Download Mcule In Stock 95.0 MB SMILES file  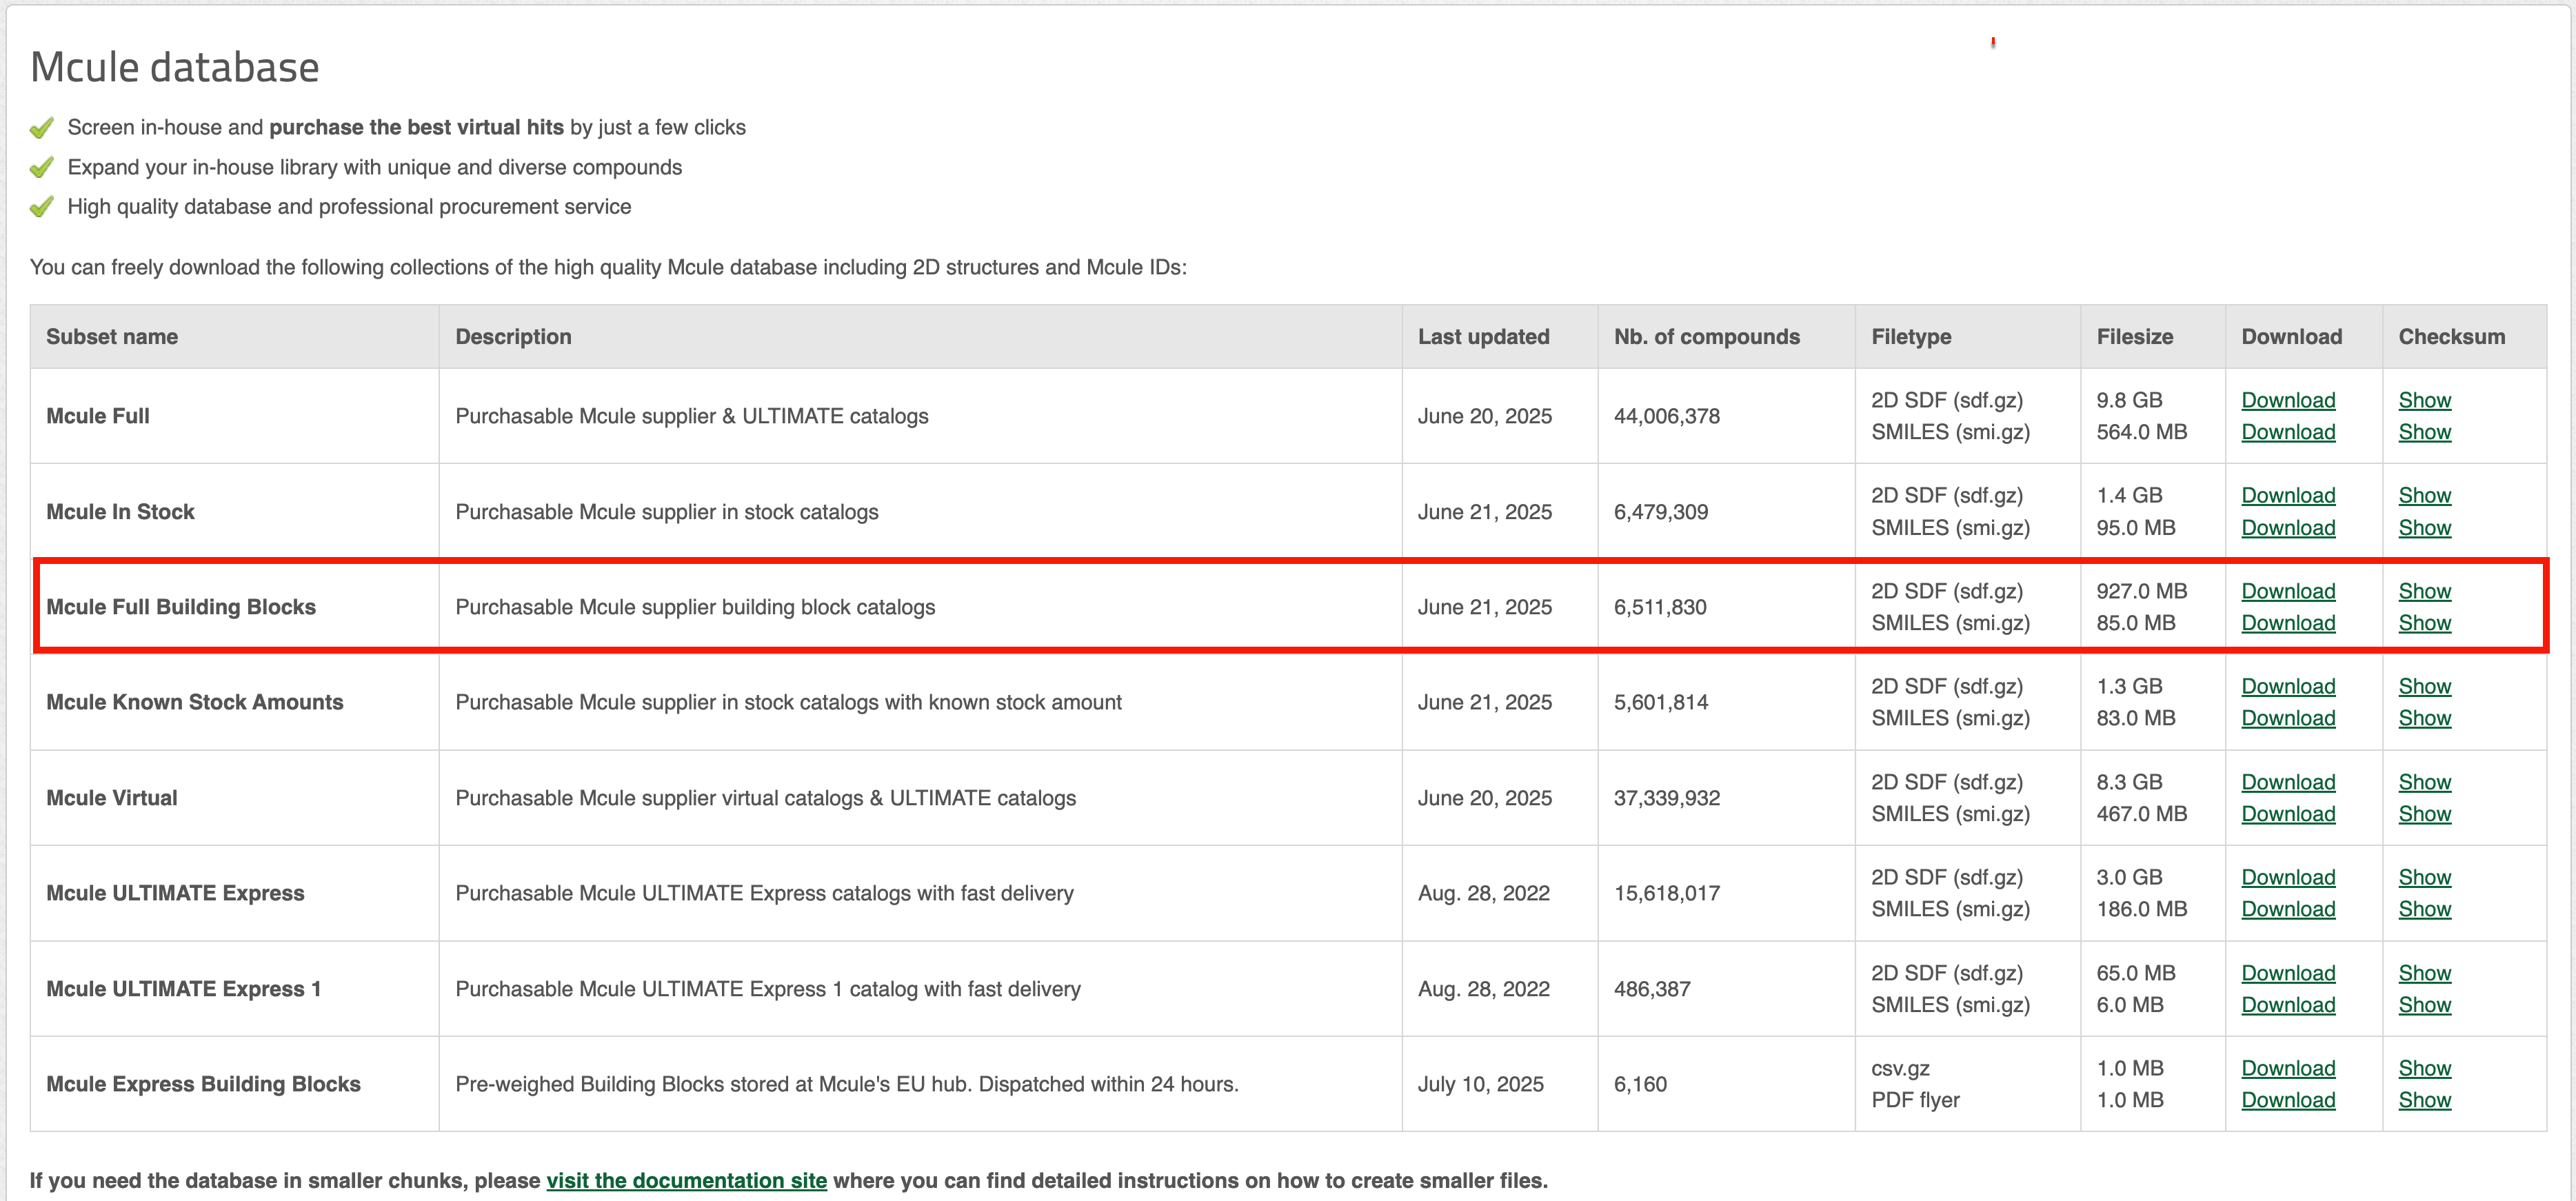click(2288, 527)
